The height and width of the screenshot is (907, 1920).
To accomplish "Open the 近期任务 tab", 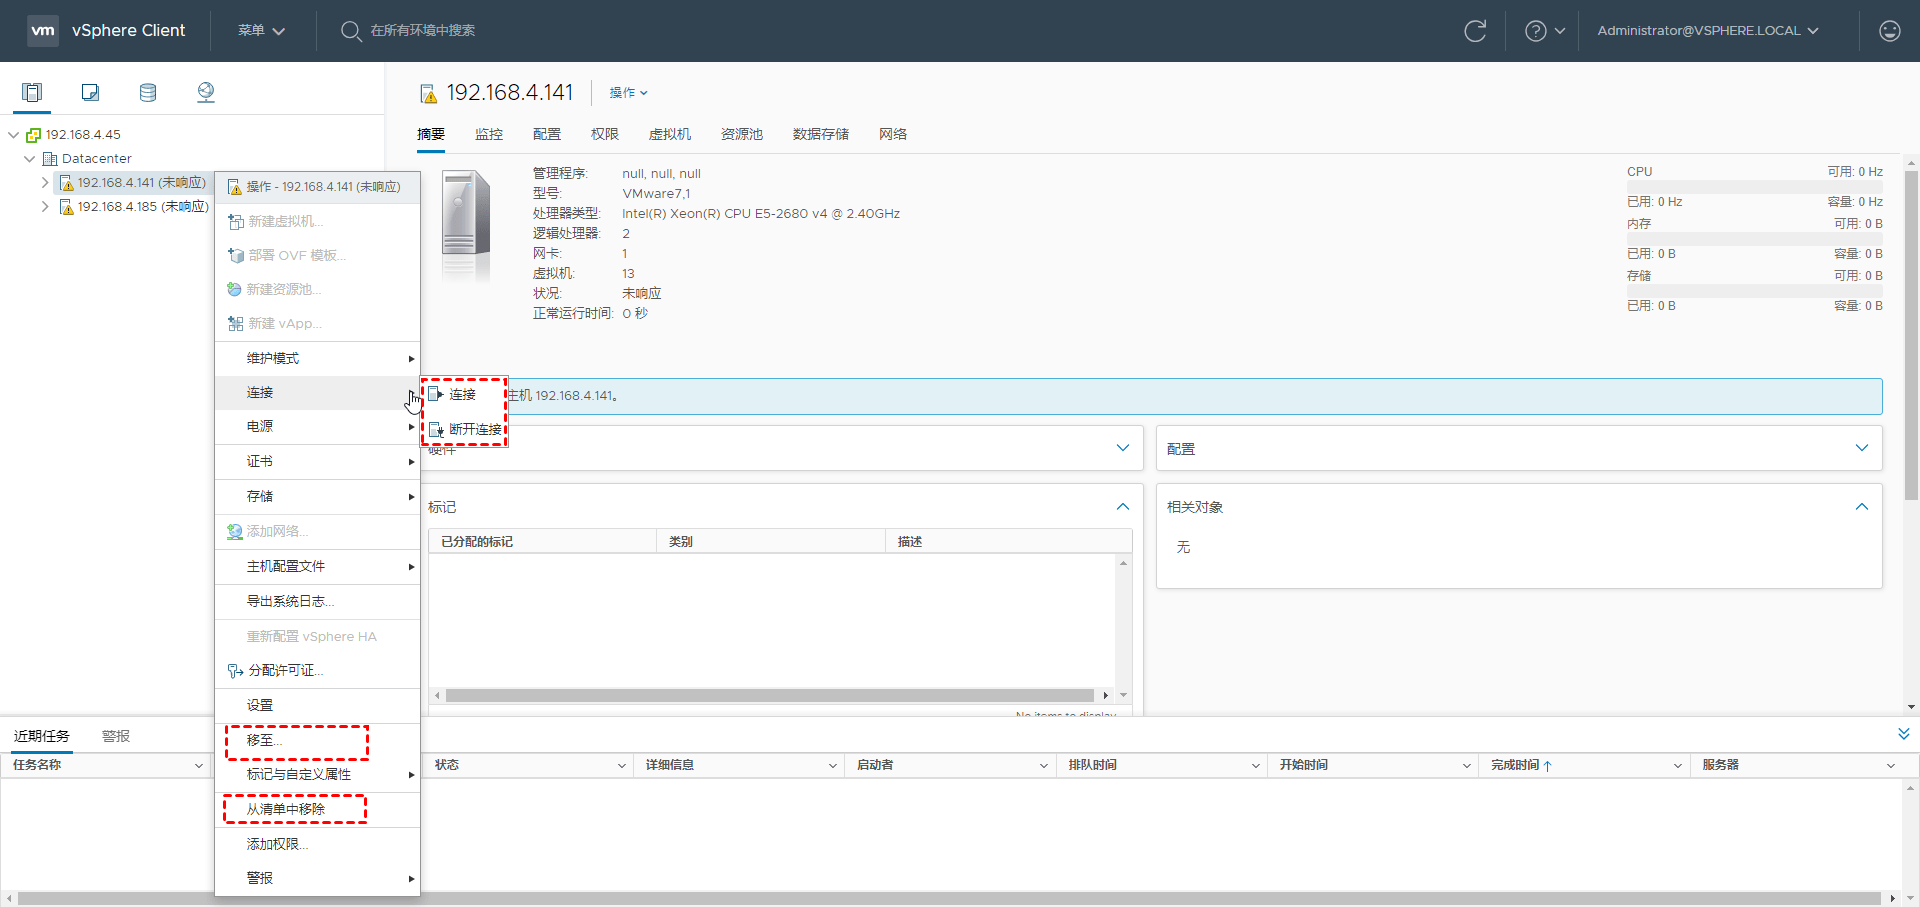I will click(42, 737).
